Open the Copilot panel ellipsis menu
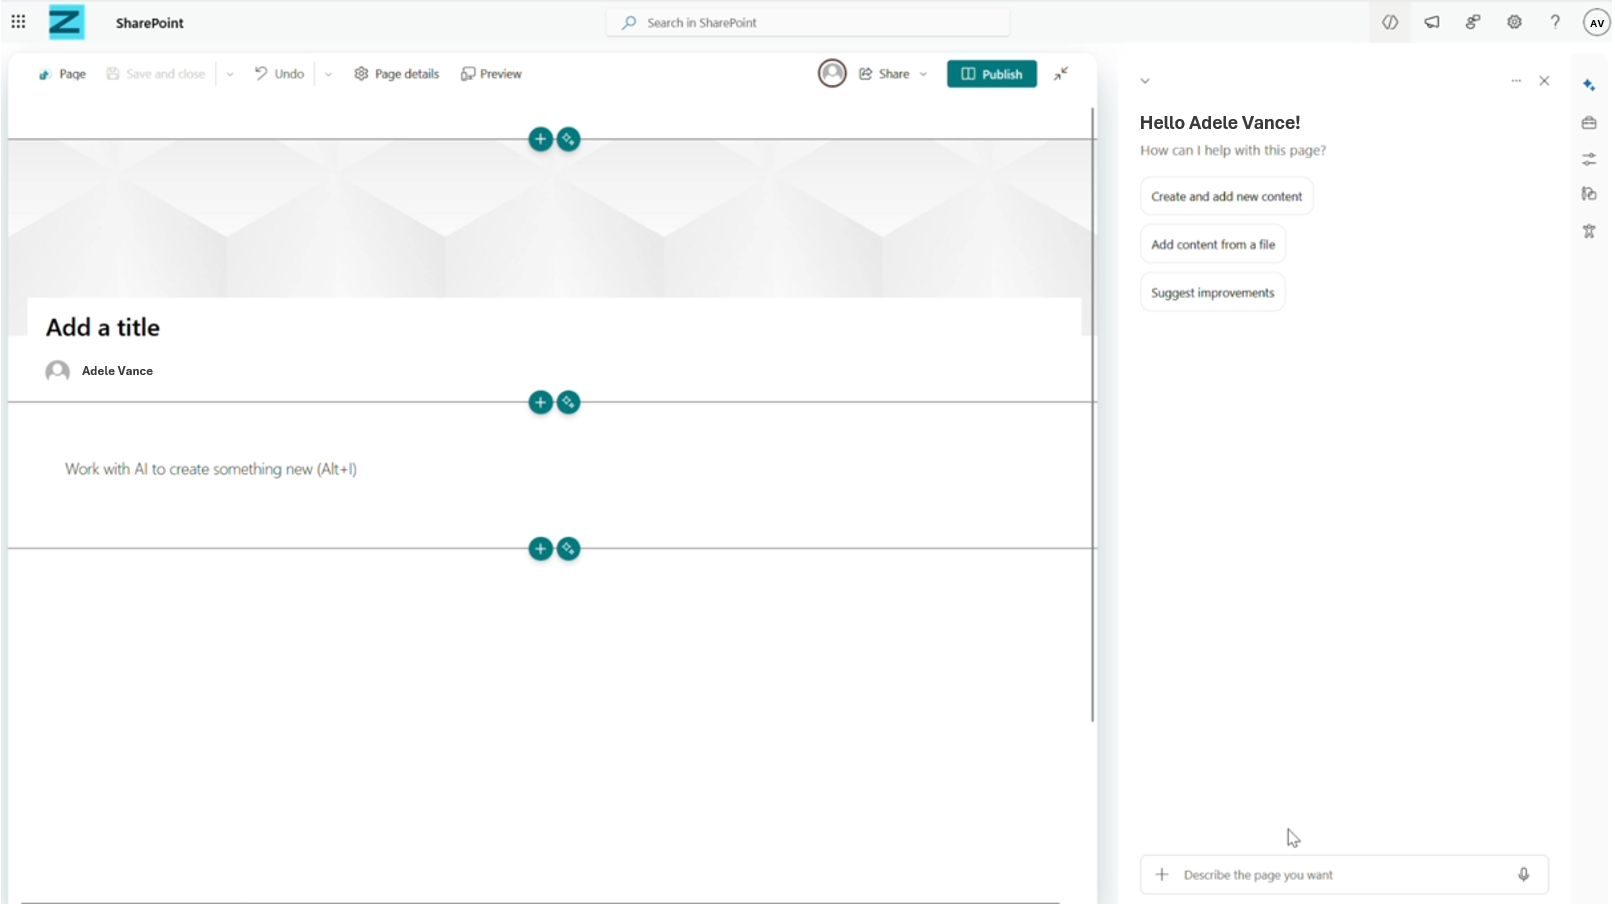The width and height of the screenshot is (1615, 904). pyautogui.click(x=1515, y=80)
